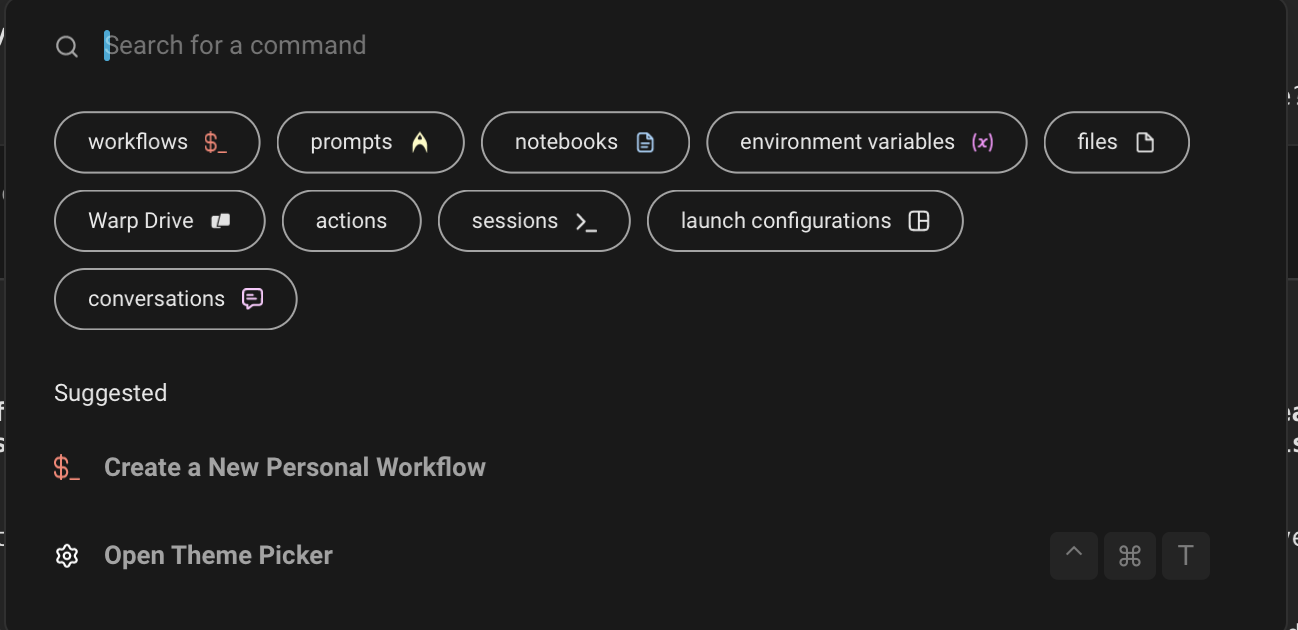The width and height of the screenshot is (1298, 630).
Task: Click the sessions terminal prompt icon
Action: (586, 222)
